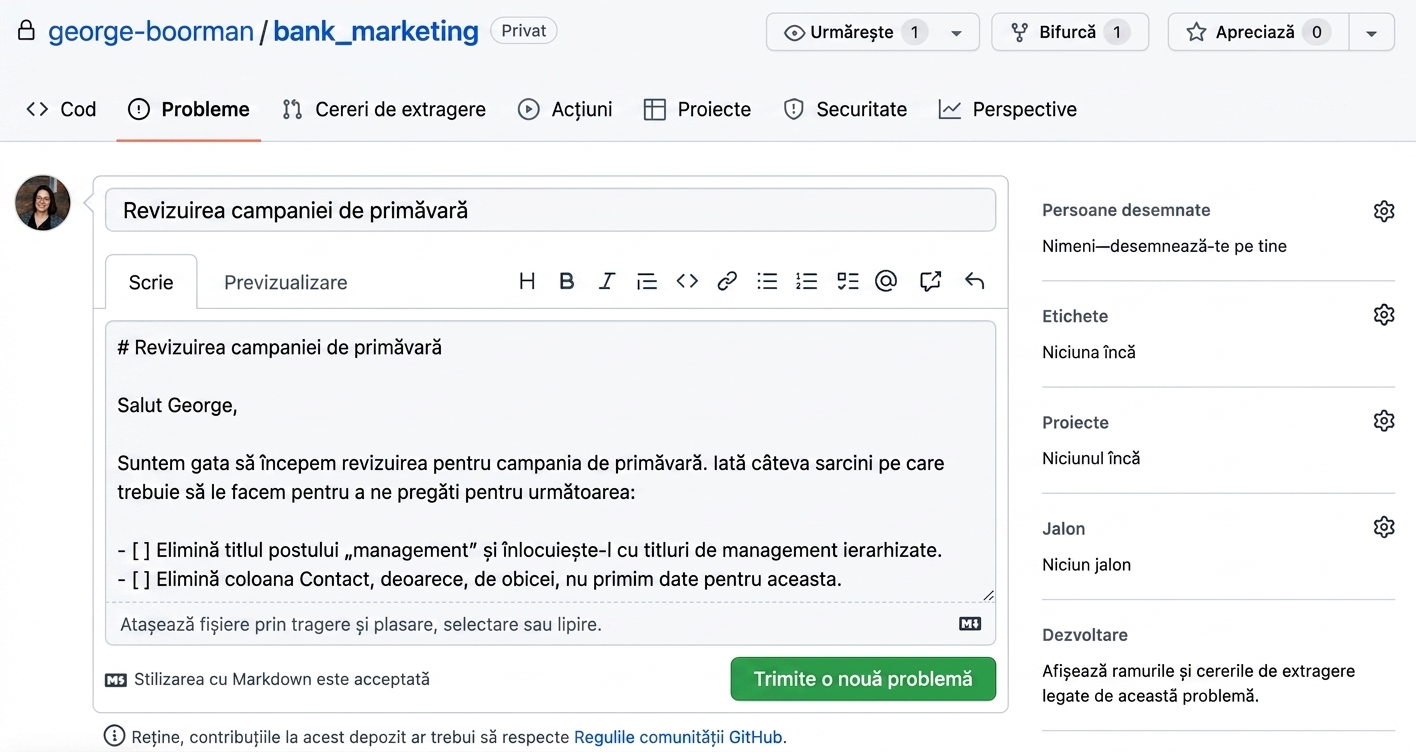Add a link via toolbar
Image resolution: width=1416 pixels, height=752 pixels.
pos(727,282)
